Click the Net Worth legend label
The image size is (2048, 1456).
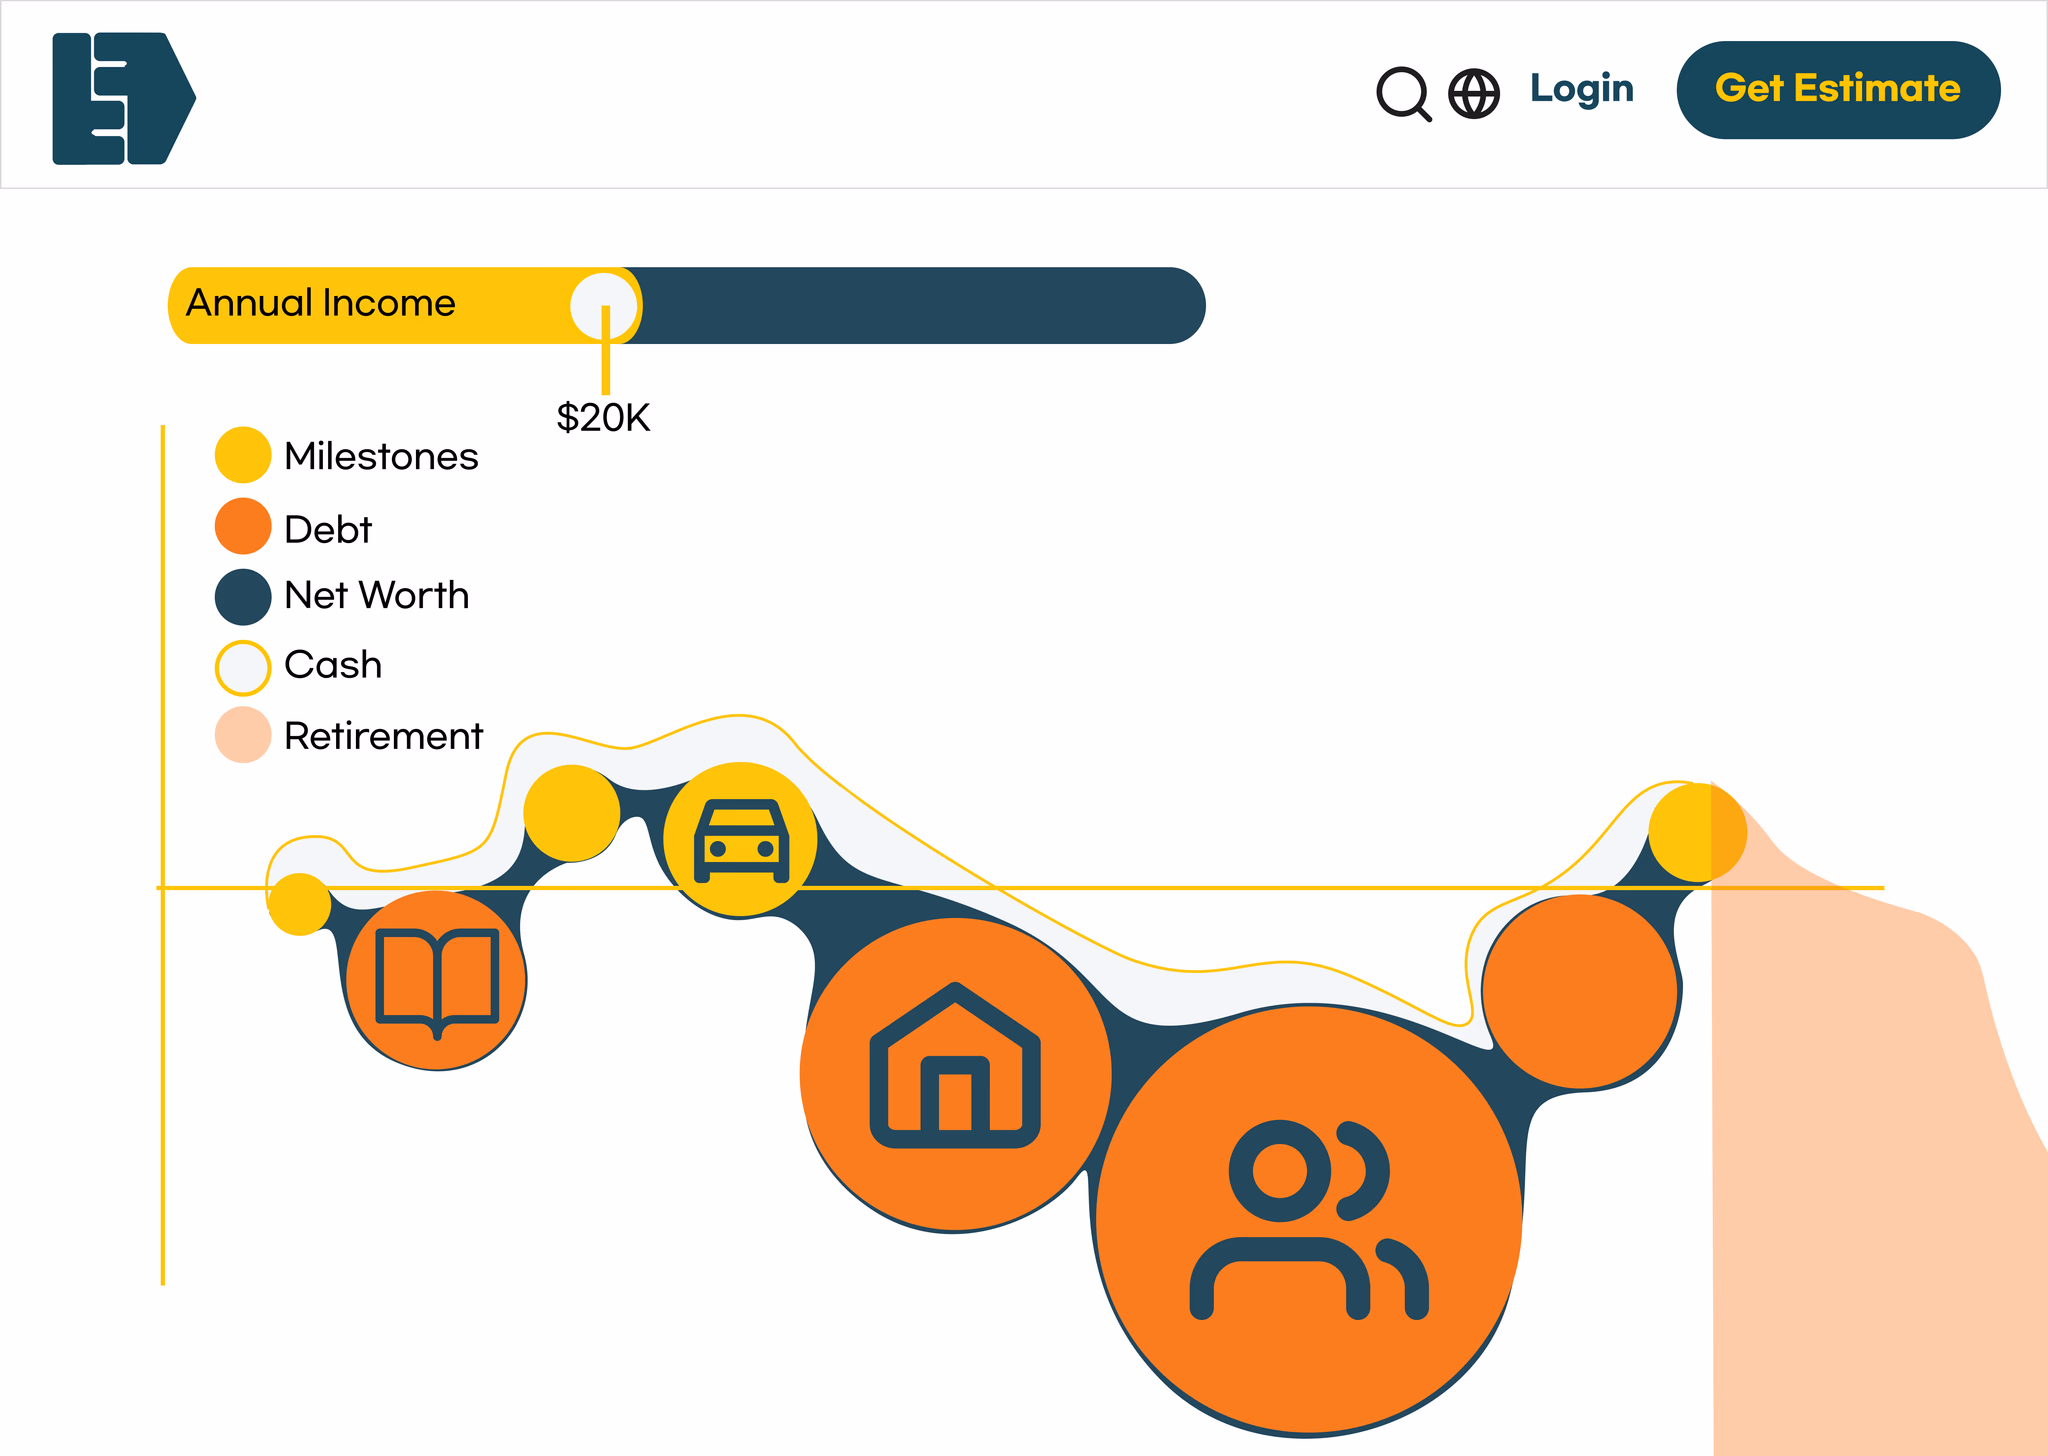(x=377, y=595)
